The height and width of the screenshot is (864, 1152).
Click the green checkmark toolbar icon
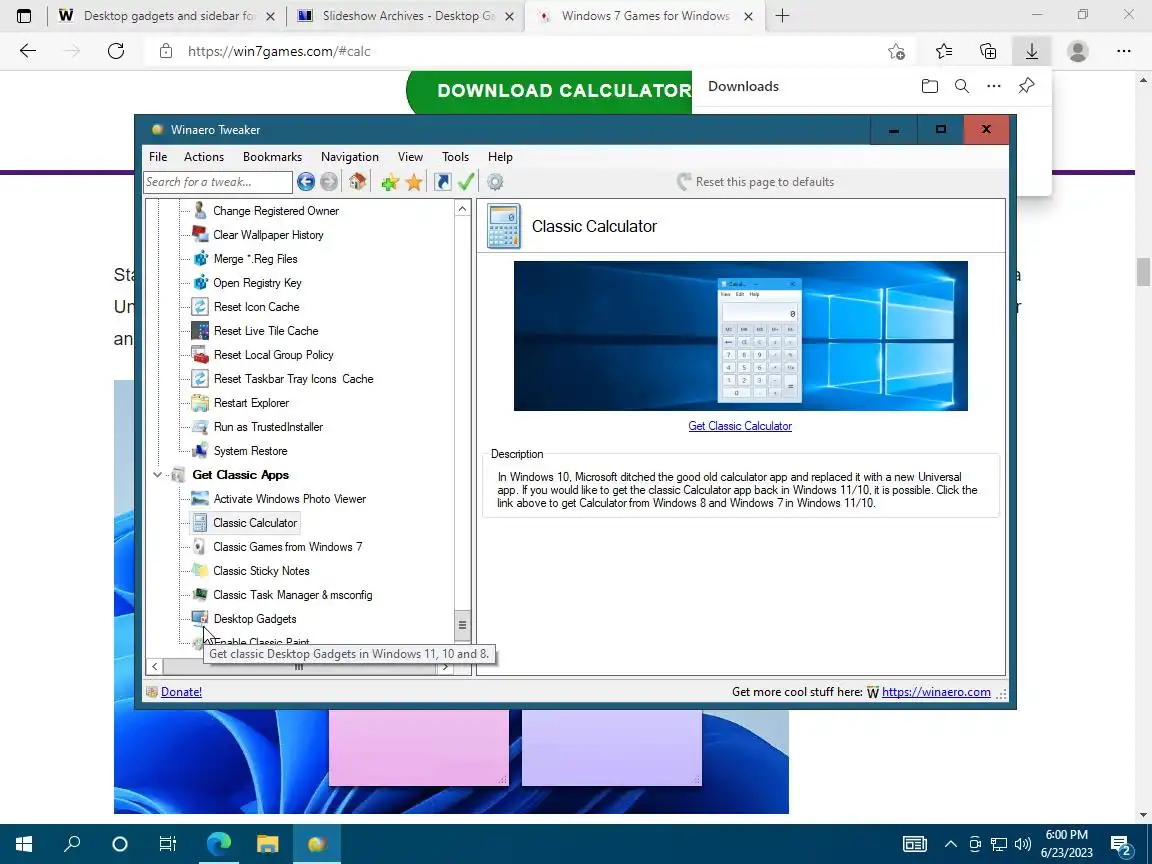(466, 181)
